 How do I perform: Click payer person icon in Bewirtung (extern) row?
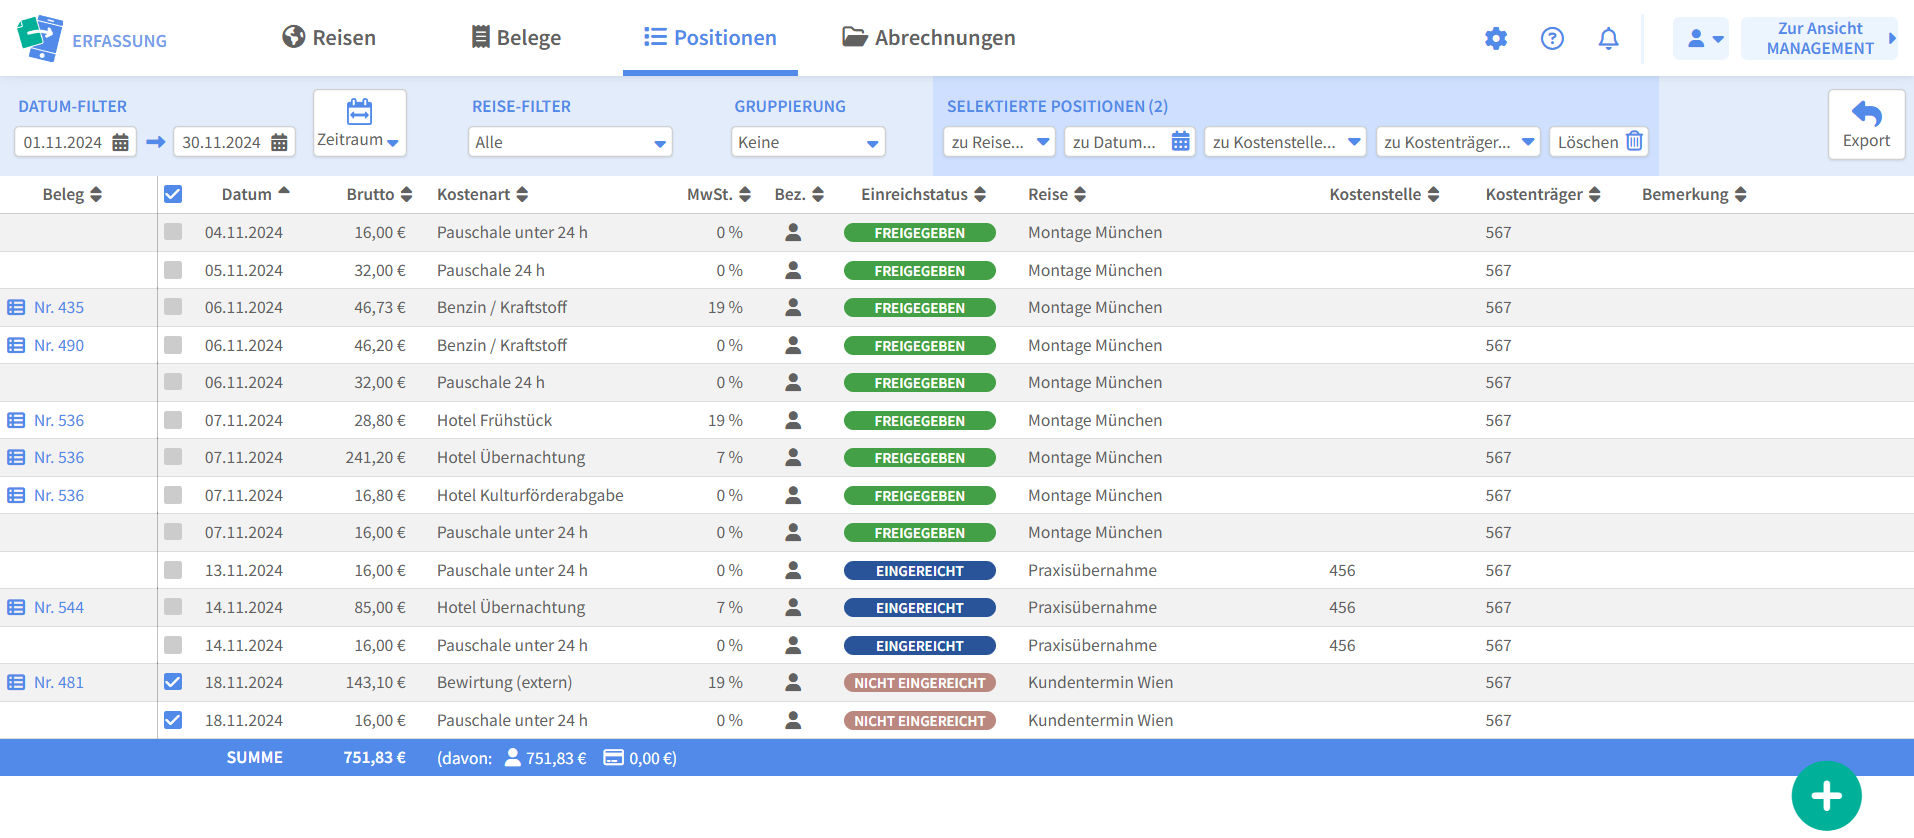[793, 683]
